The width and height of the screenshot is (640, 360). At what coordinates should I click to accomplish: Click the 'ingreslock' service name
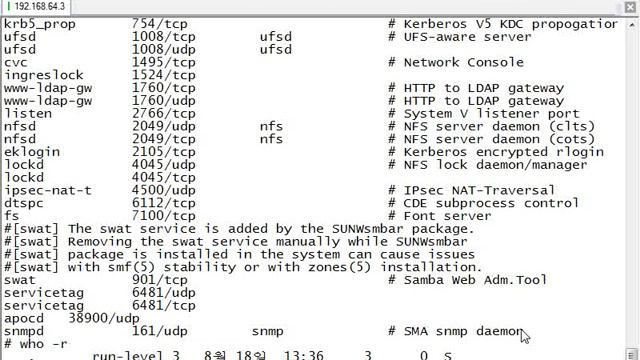[44, 75]
